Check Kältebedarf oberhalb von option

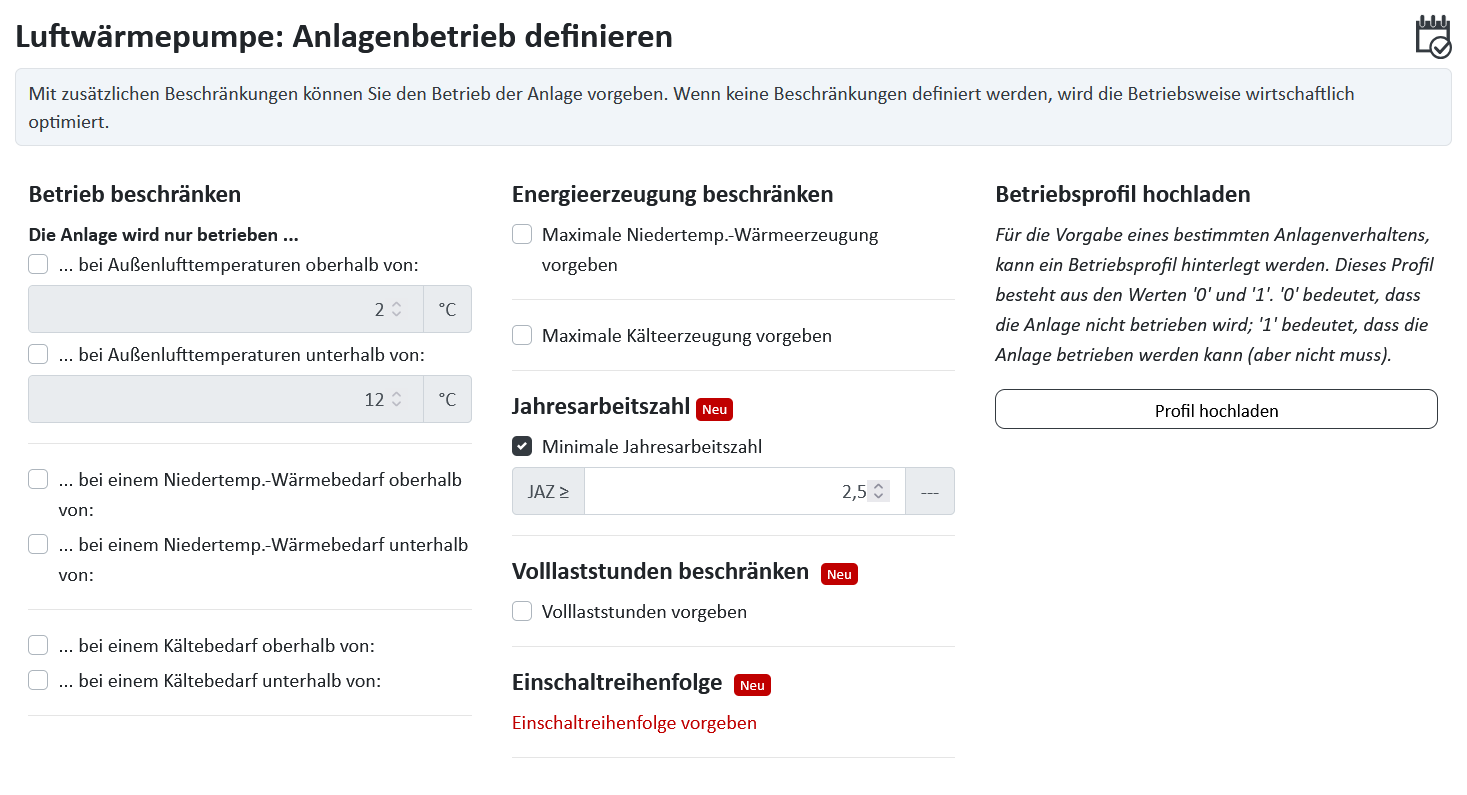tap(38, 645)
